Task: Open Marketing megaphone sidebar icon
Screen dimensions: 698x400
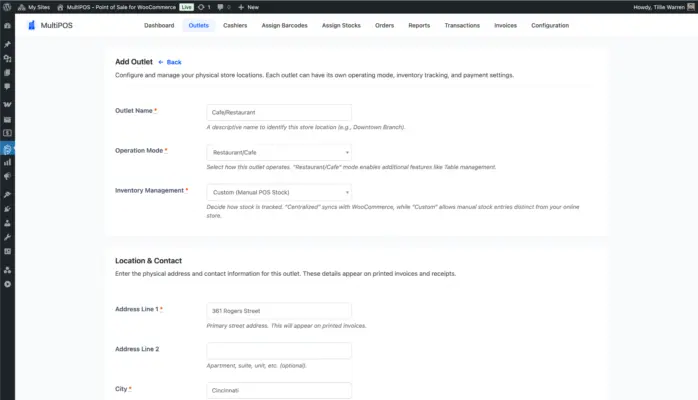Action: tap(7, 177)
